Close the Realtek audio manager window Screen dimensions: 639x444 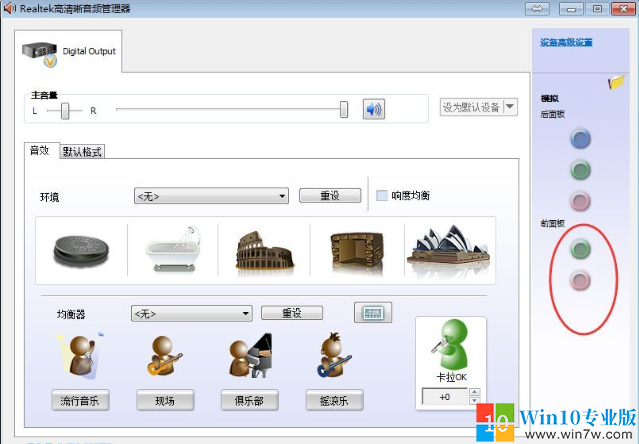624,9
